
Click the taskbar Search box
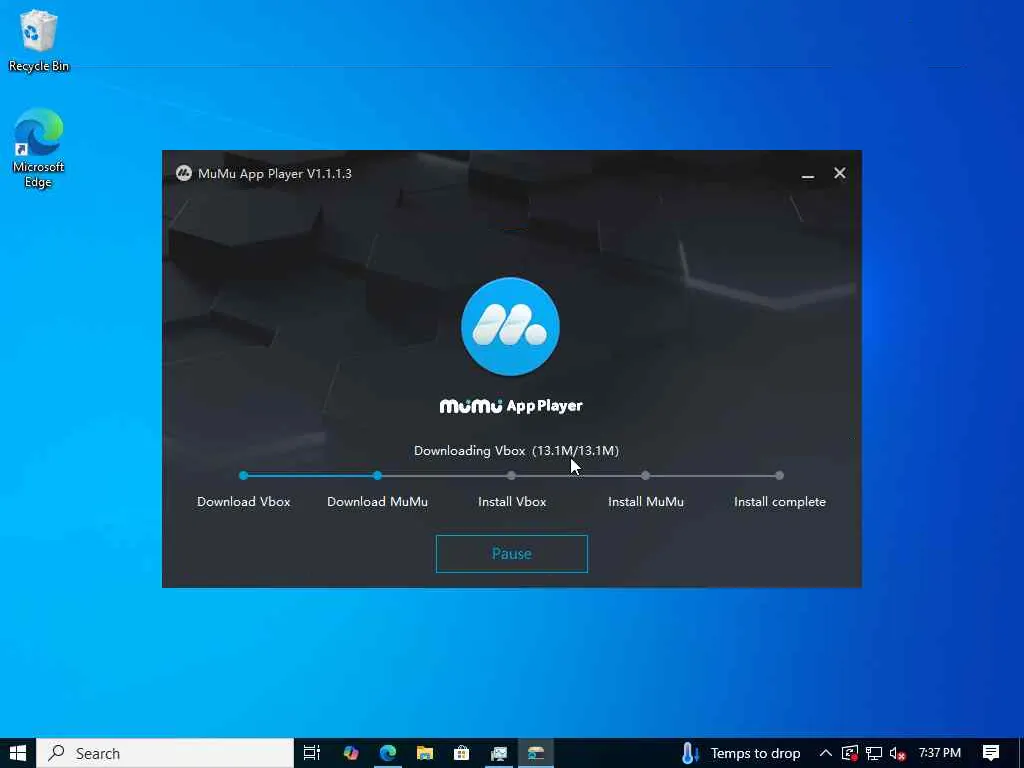click(x=165, y=753)
